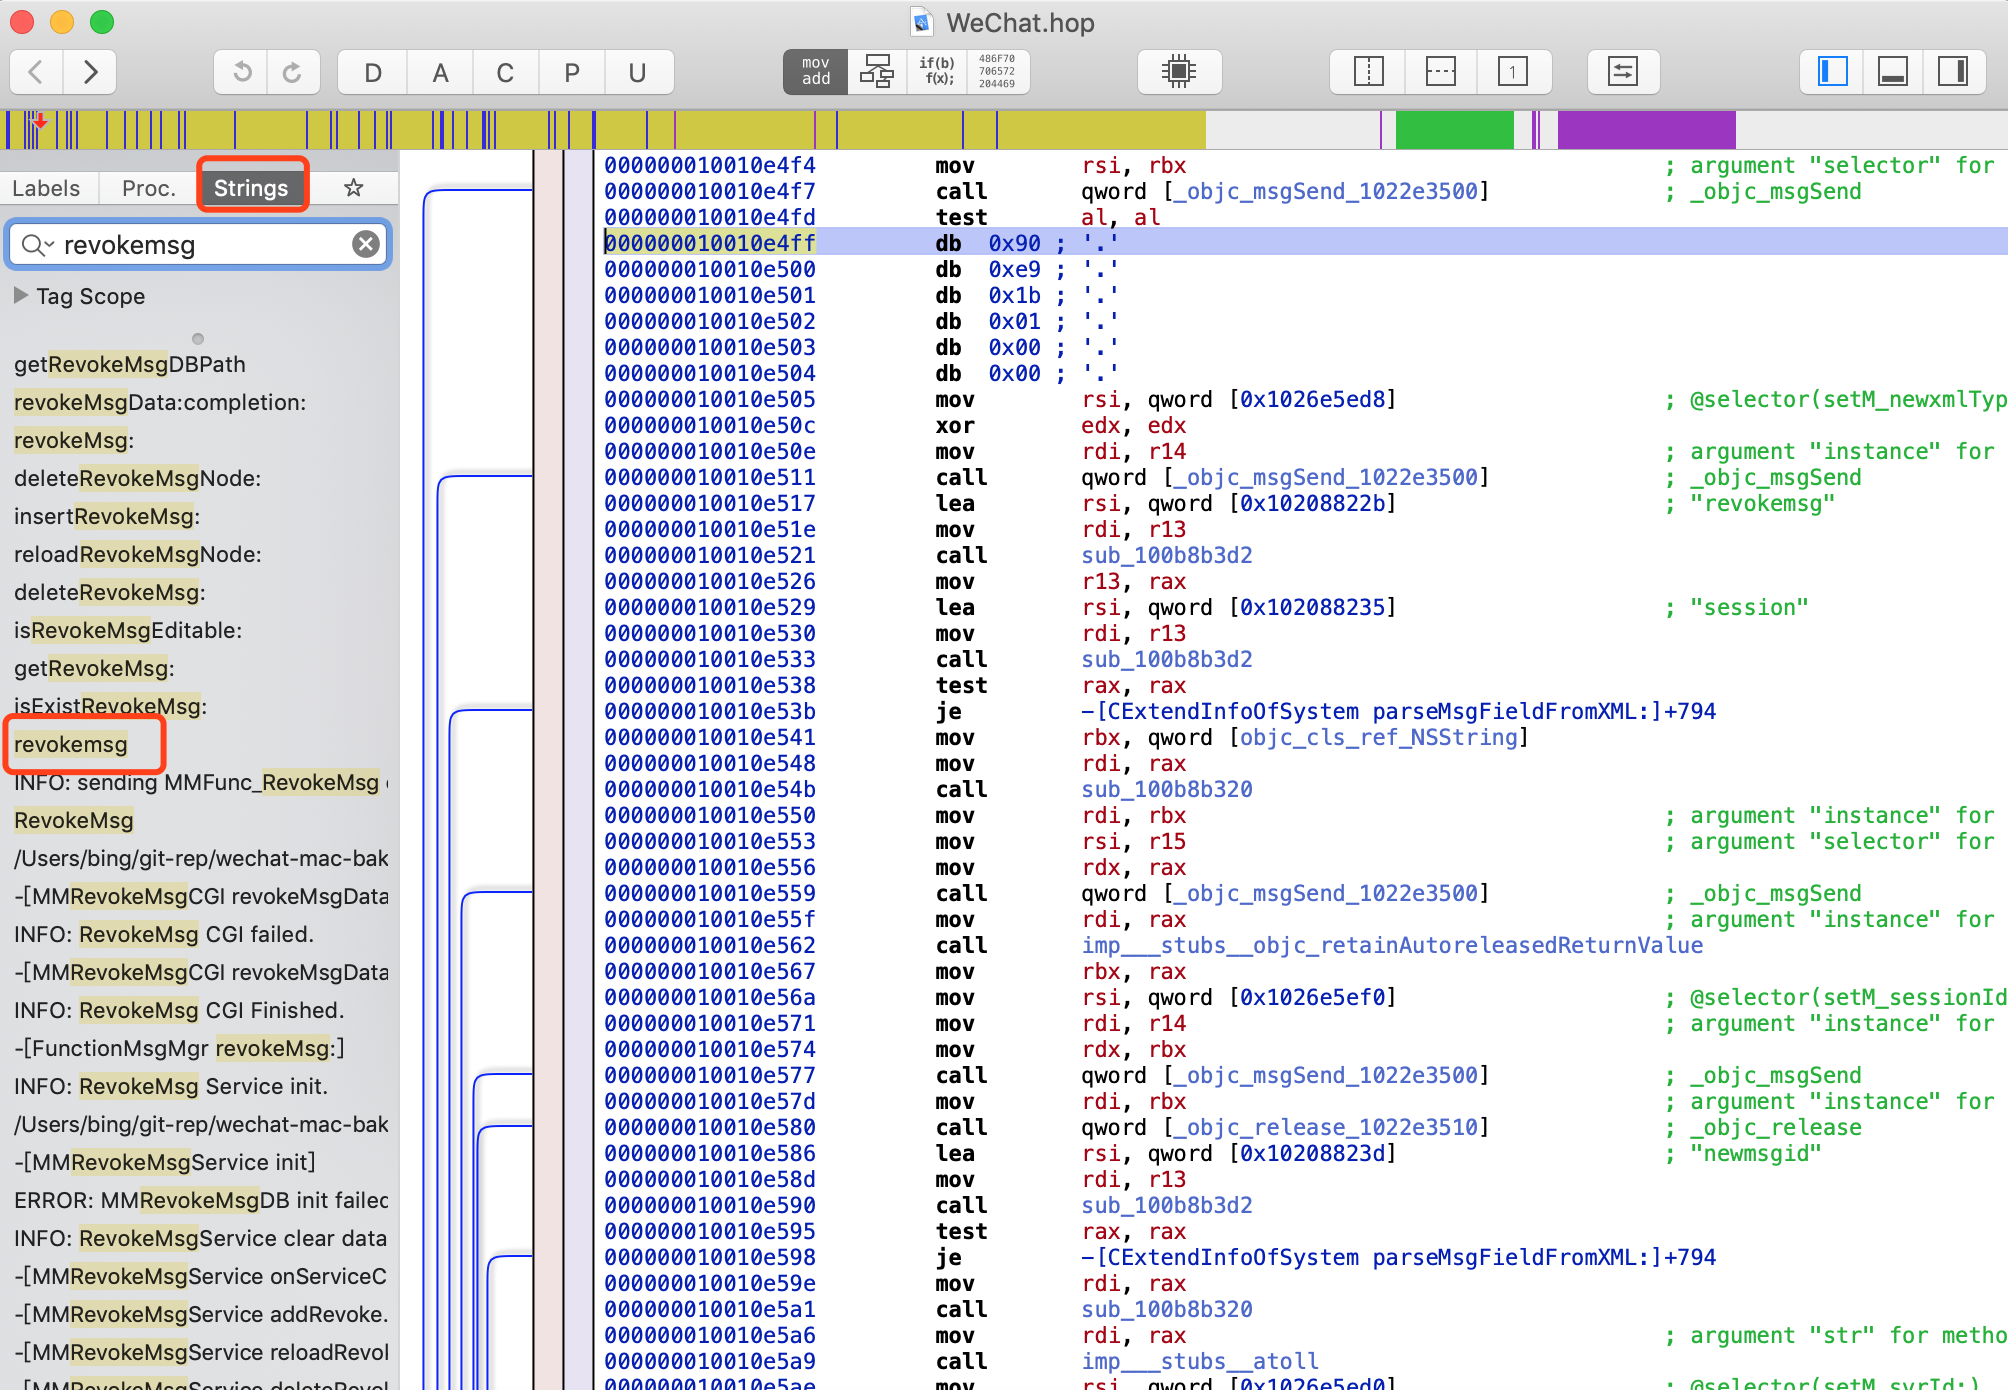Click the revokemsg search field

200,245
